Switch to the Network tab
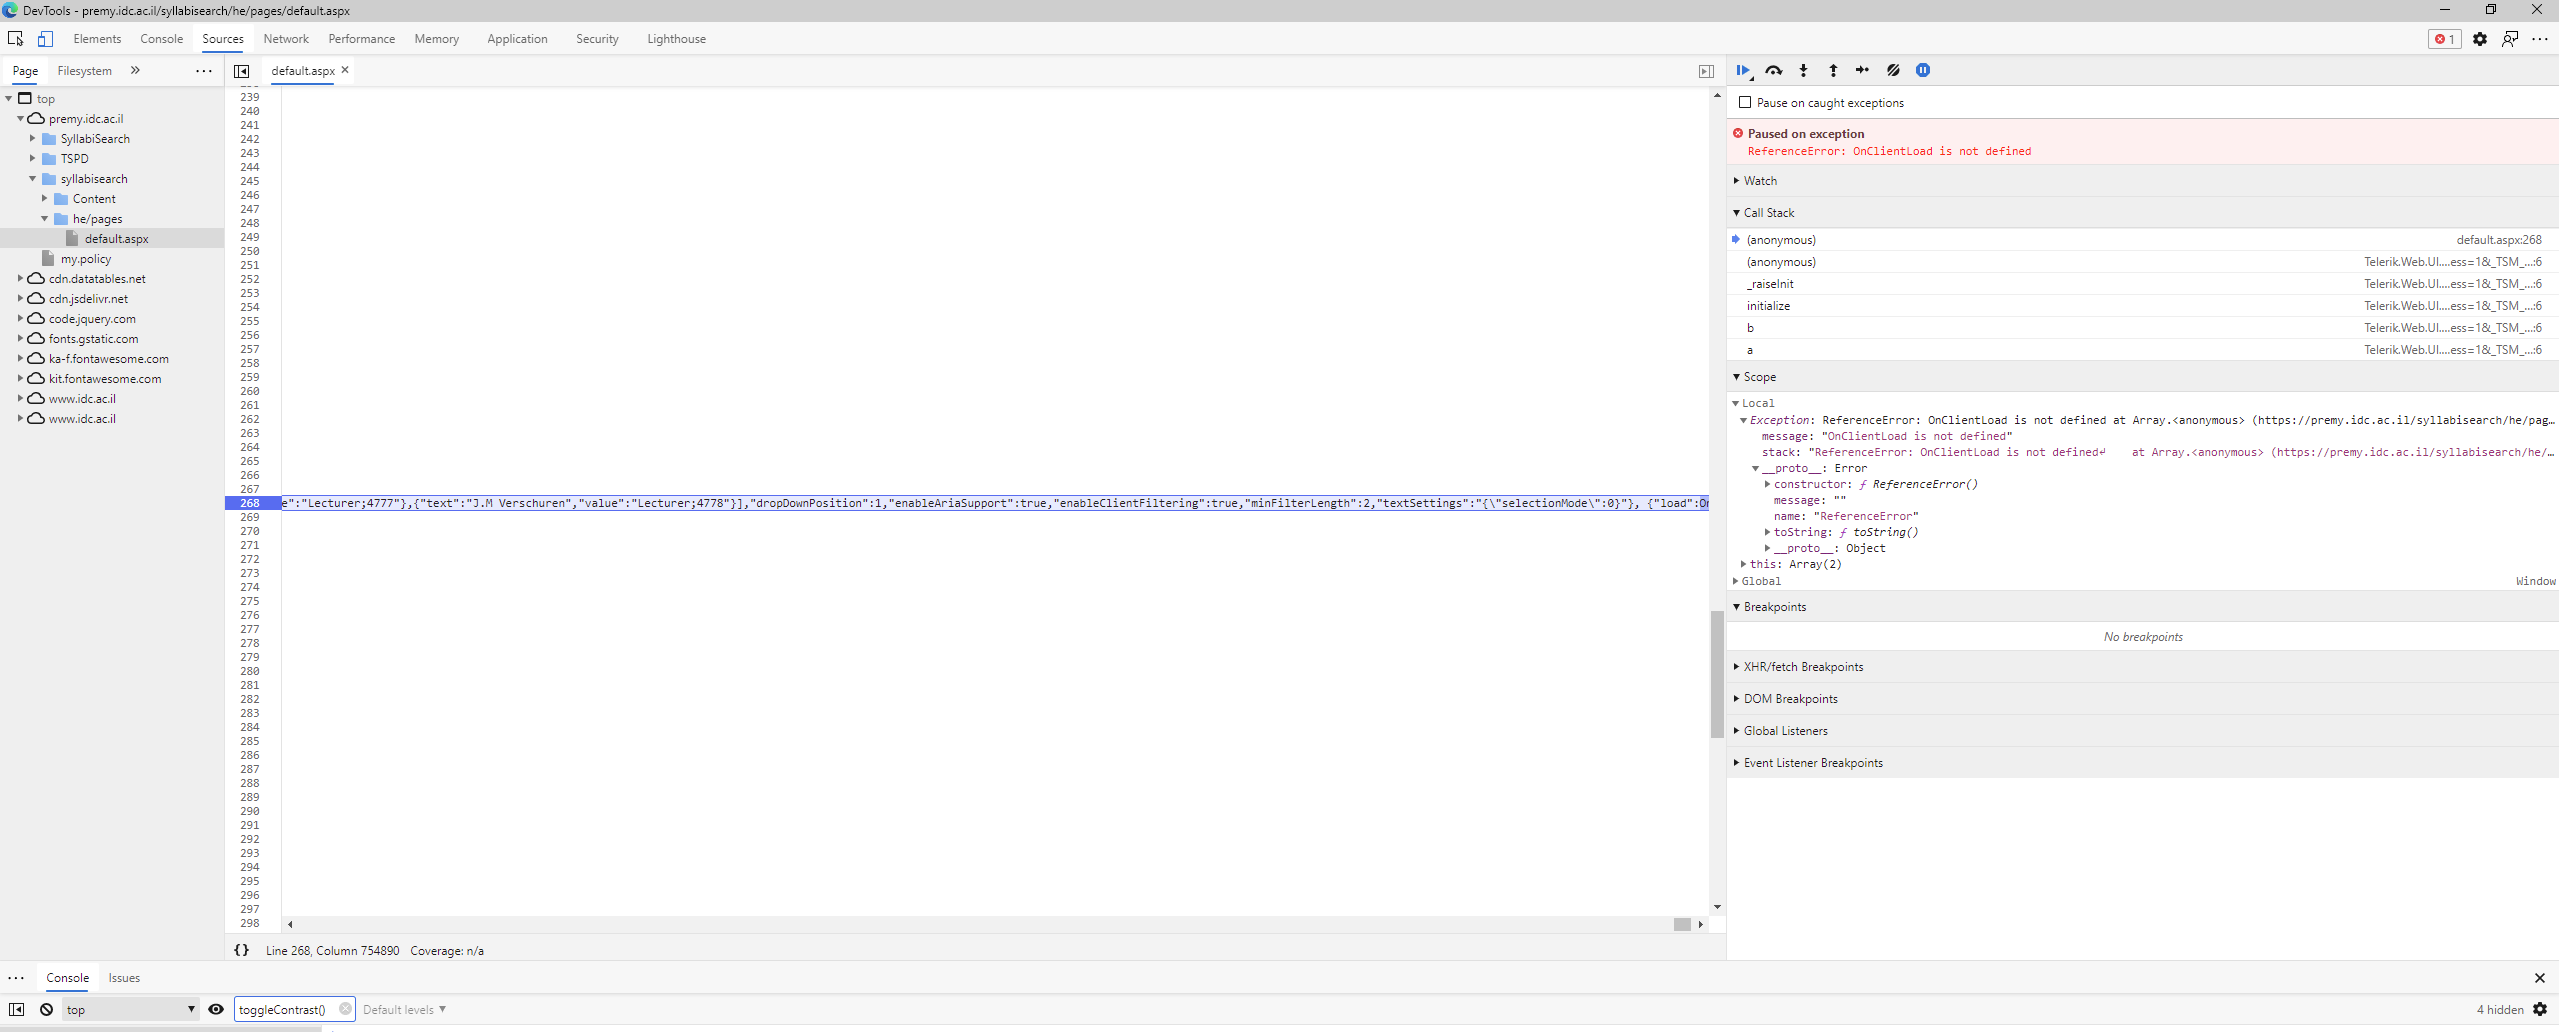This screenshot has width=2559, height=1032. click(x=286, y=39)
